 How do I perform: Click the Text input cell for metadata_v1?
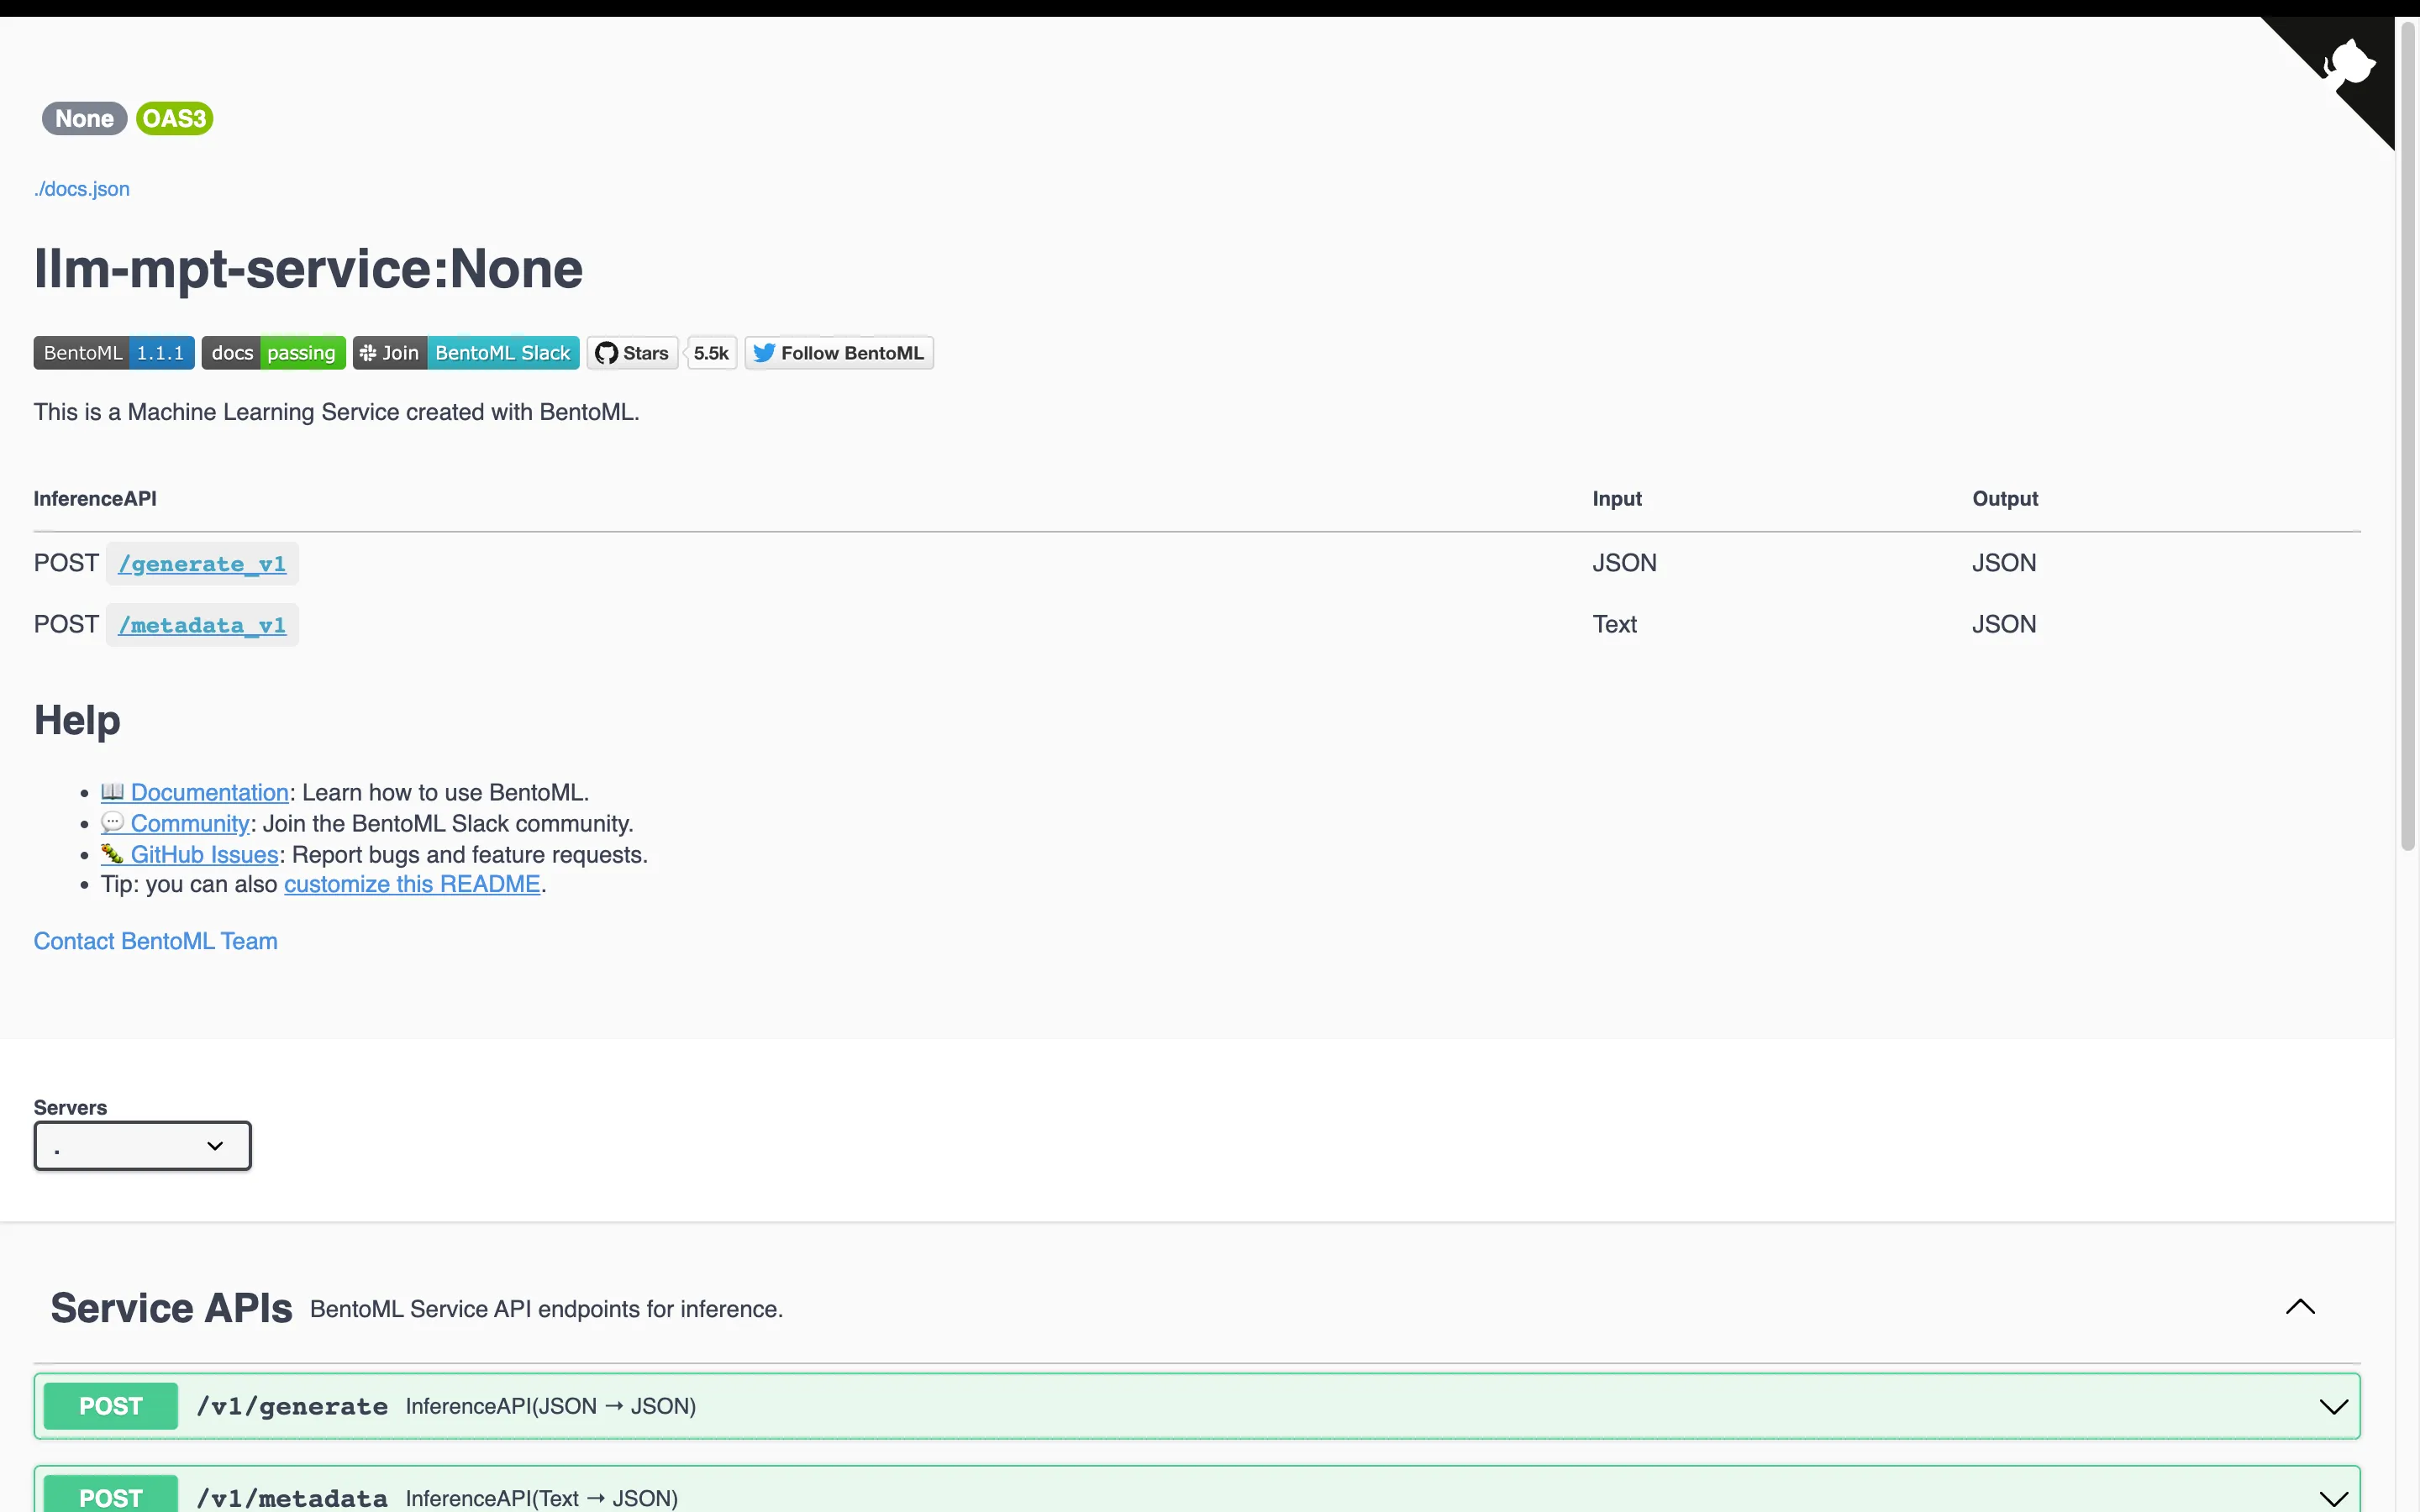tap(1614, 624)
